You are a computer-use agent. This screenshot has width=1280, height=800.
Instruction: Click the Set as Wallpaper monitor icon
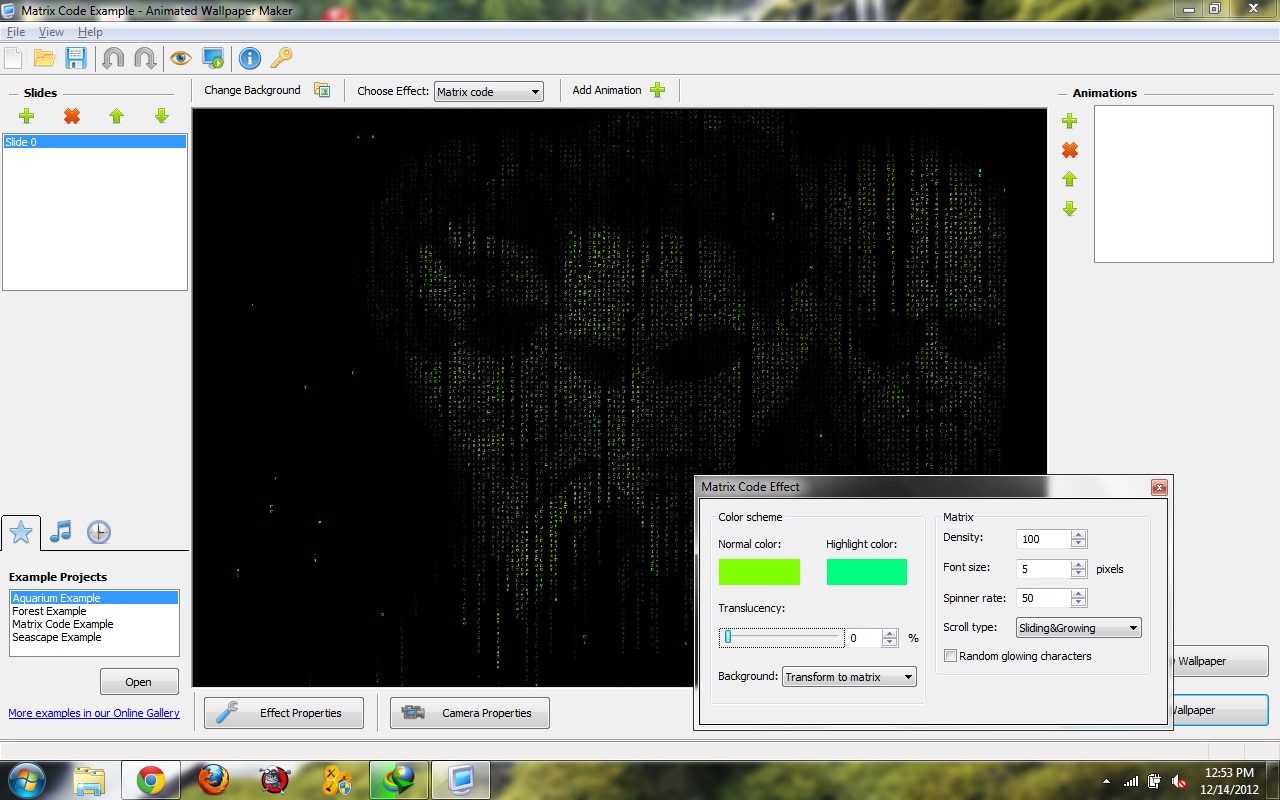tap(213, 58)
